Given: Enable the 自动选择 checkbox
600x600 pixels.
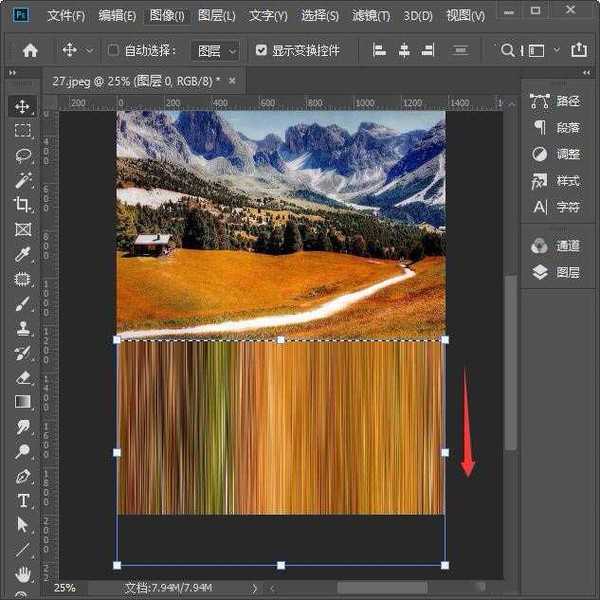Looking at the screenshot, I should pos(113,50).
